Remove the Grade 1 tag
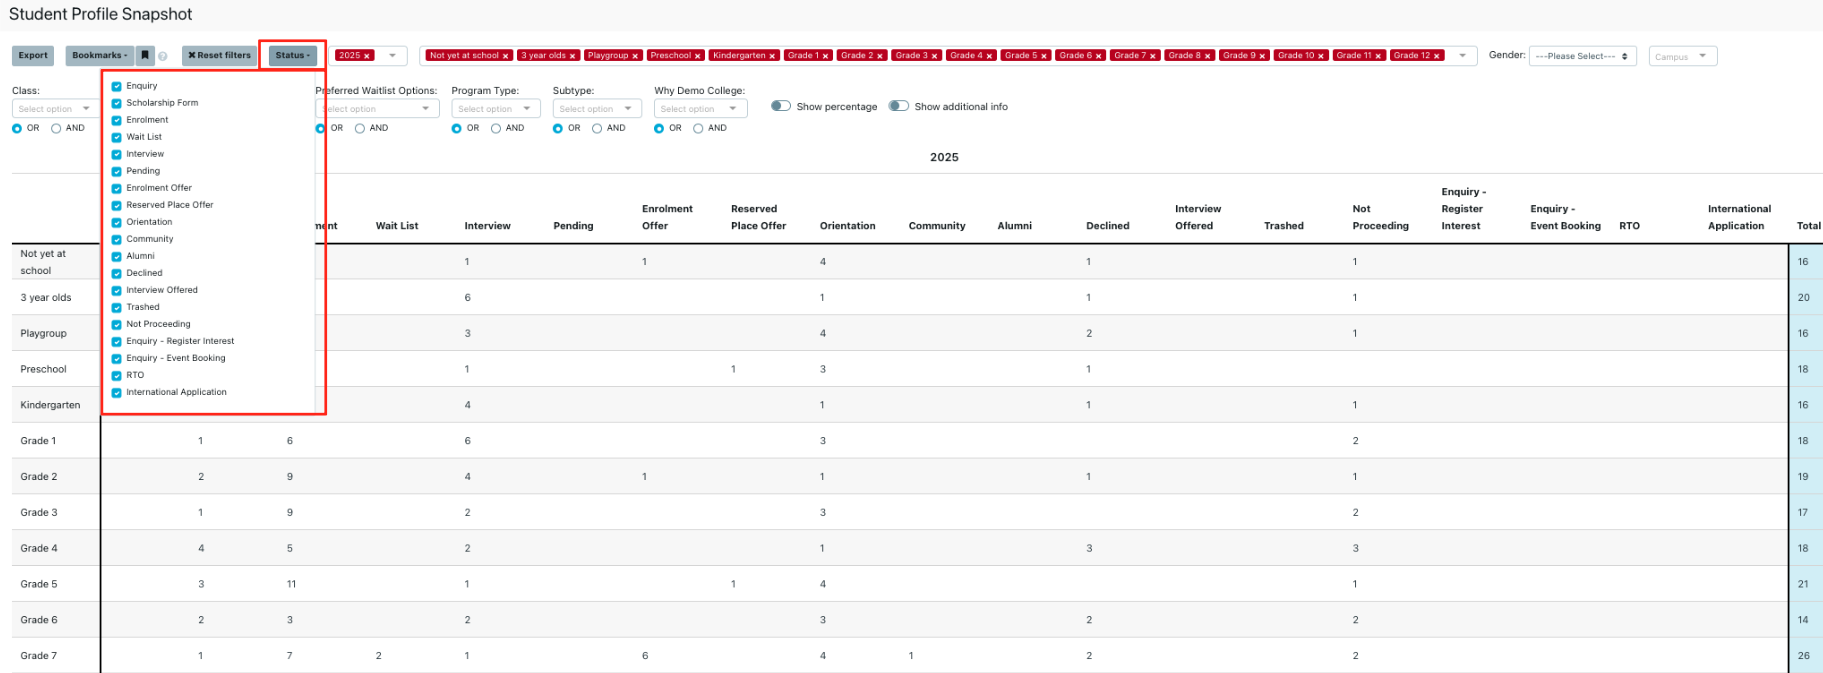The height and width of the screenshot is (673, 1823). click(x=826, y=56)
